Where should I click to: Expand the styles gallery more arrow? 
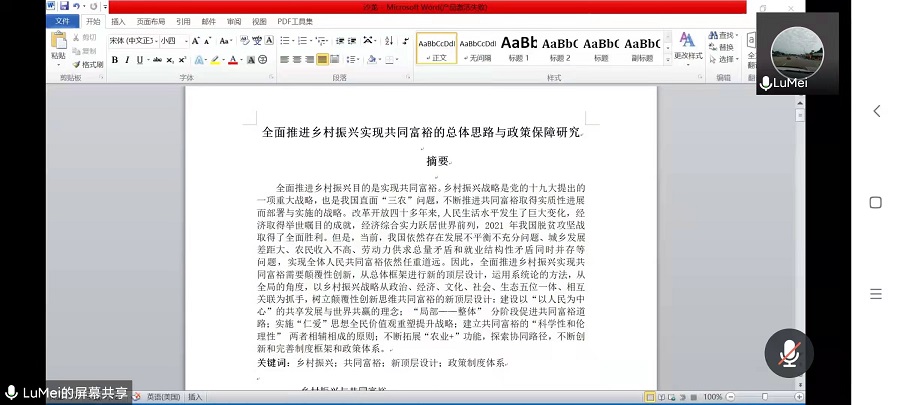pyautogui.click(x=665, y=59)
